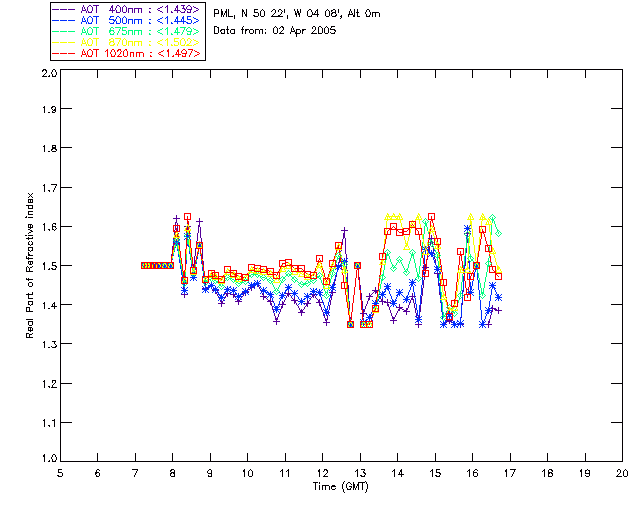Viewport: 640px width, 512px height.
Task: Click the y-axis tick label 1.0
Action: 49,458
